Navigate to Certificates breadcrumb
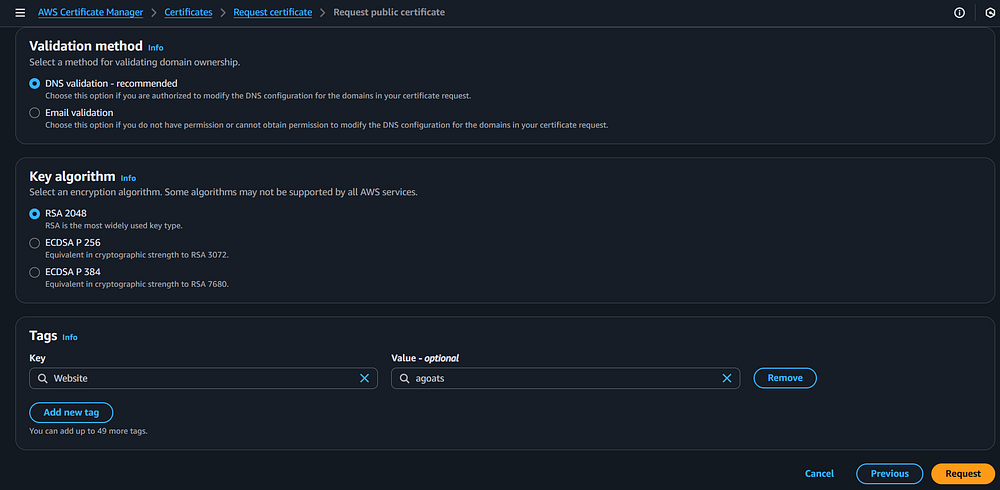 tap(188, 12)
